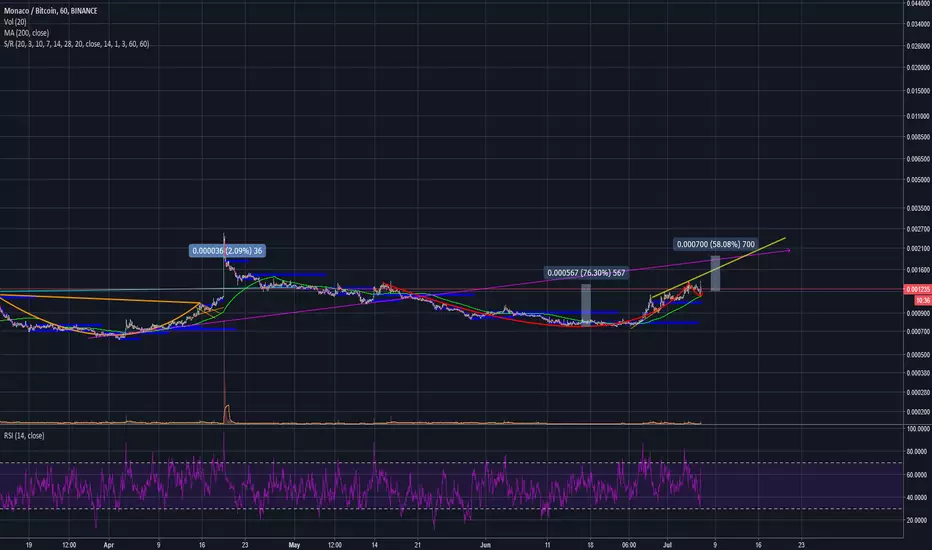Click the 0.006500 price scale label
The height and width of the screenshot is (550, 932).
coord(918,159)
